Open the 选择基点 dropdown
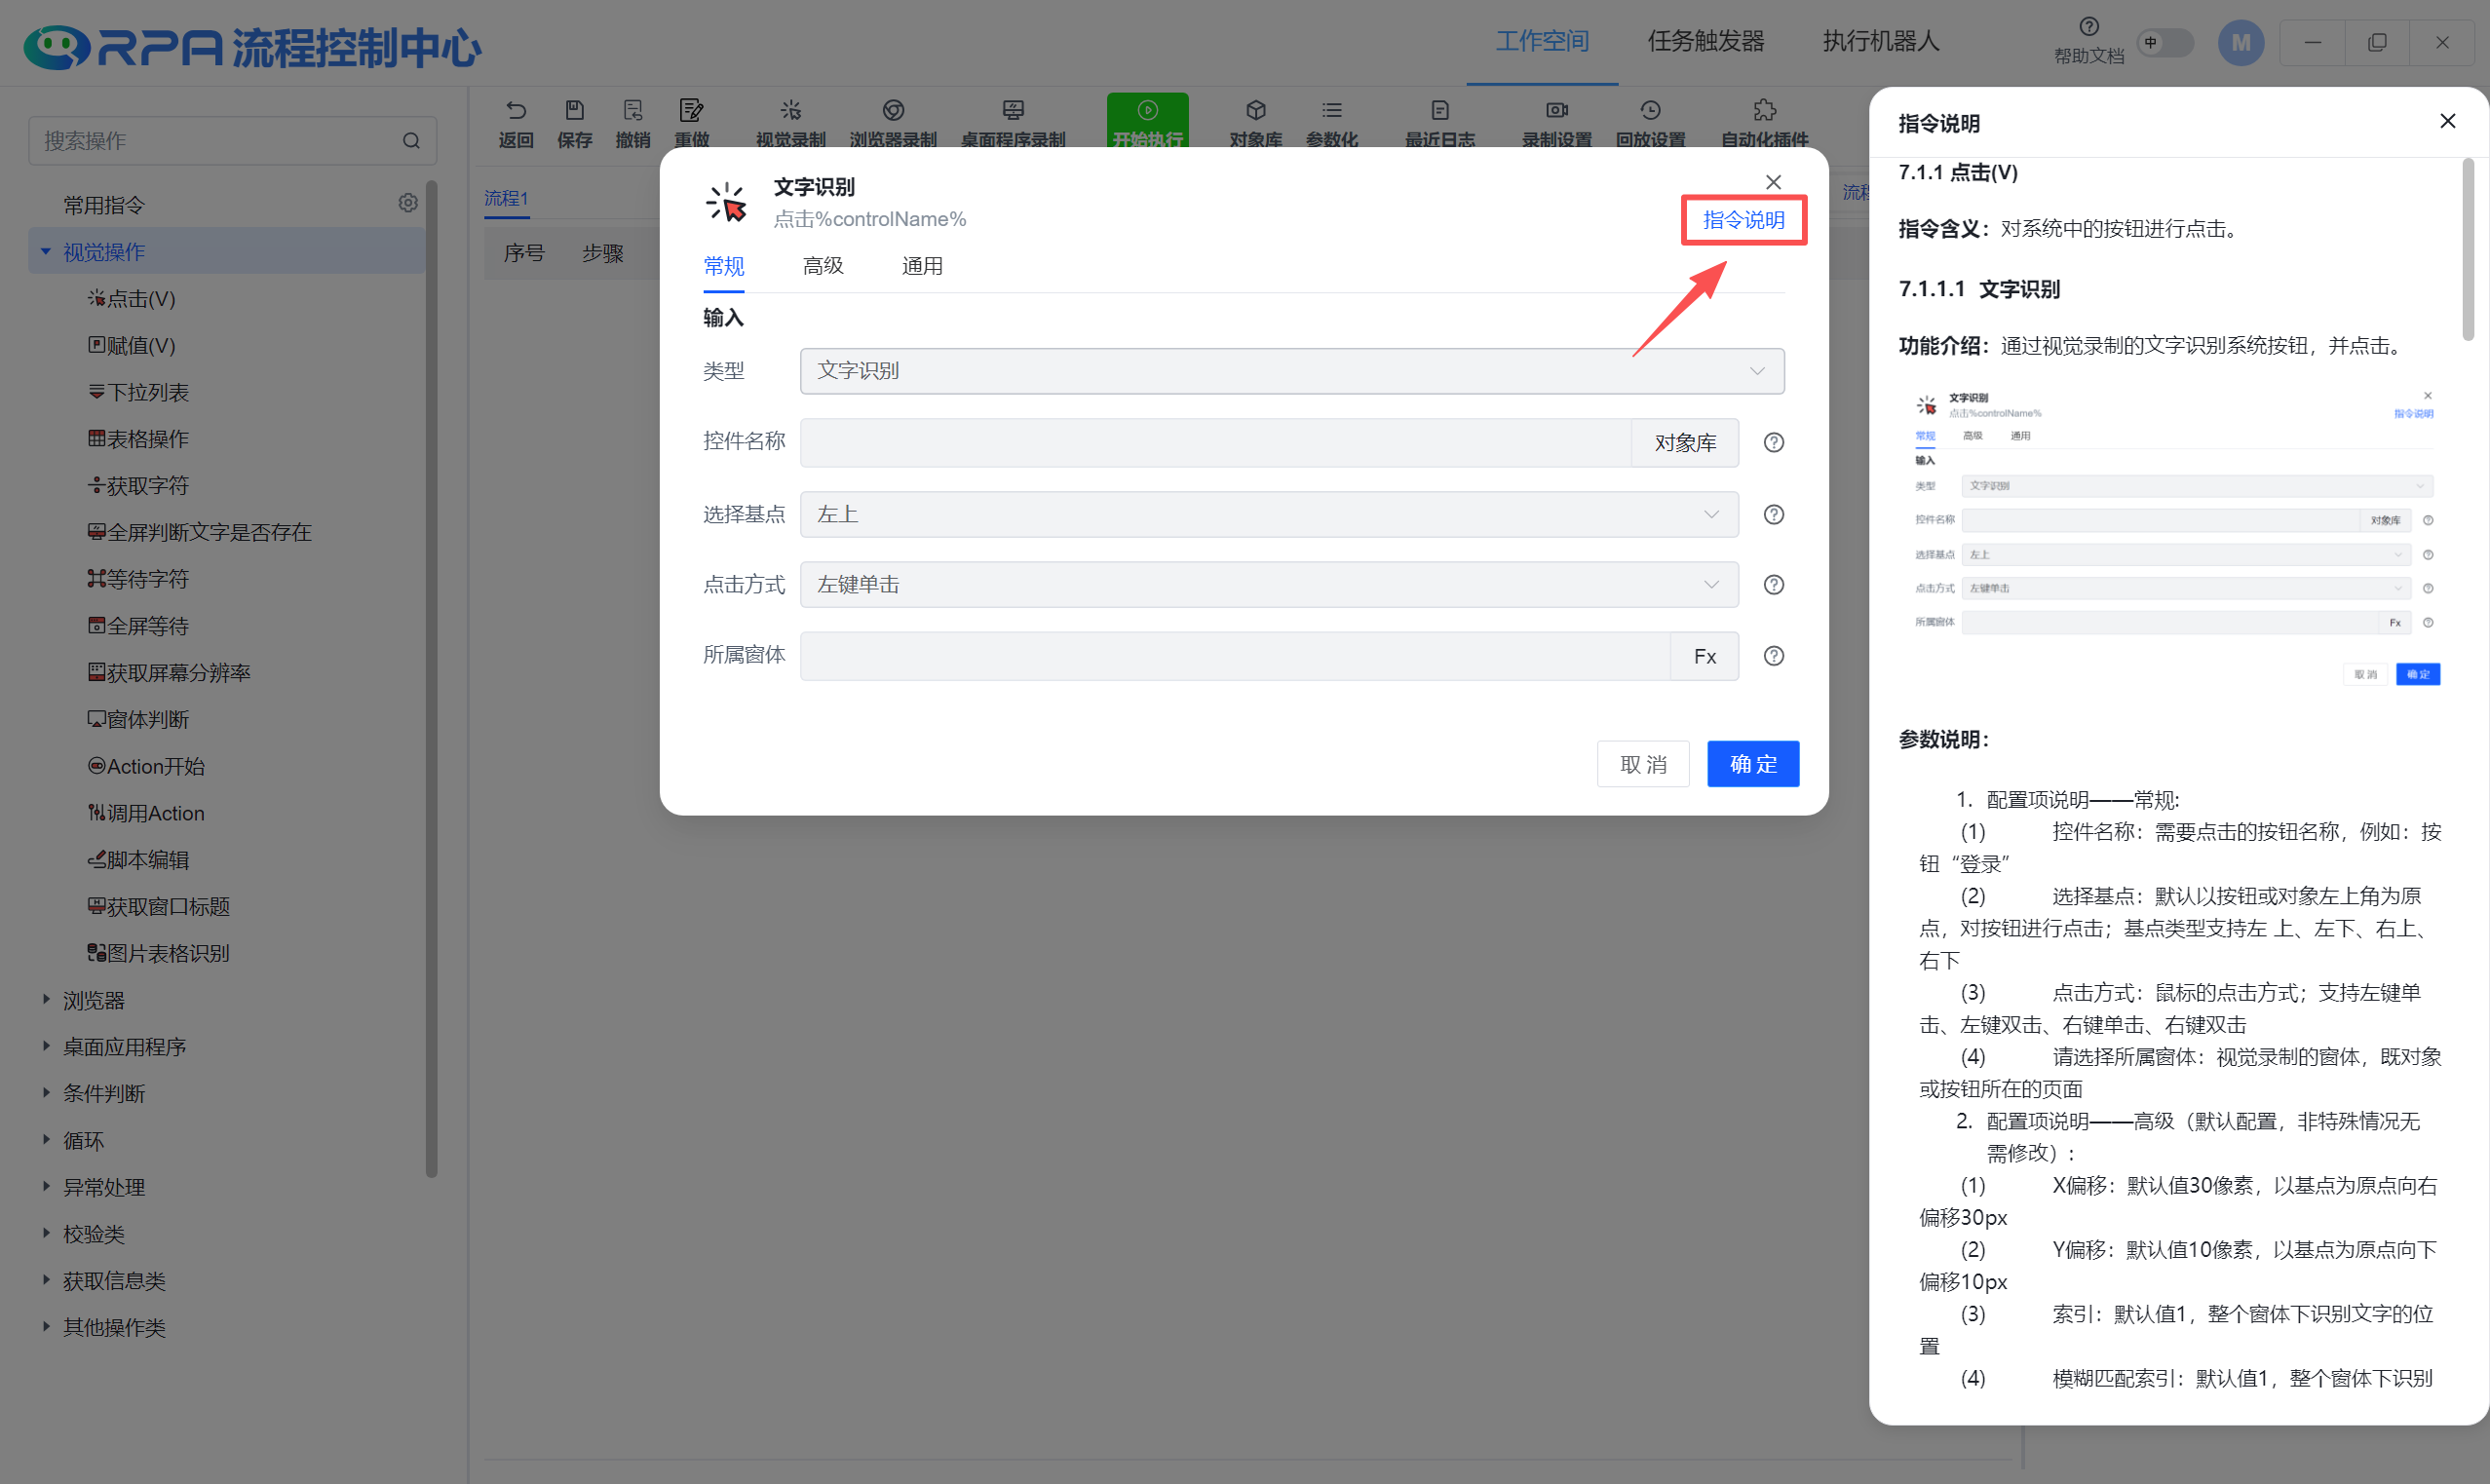Screen dimensions: 2490x1484 point(1268,515)
